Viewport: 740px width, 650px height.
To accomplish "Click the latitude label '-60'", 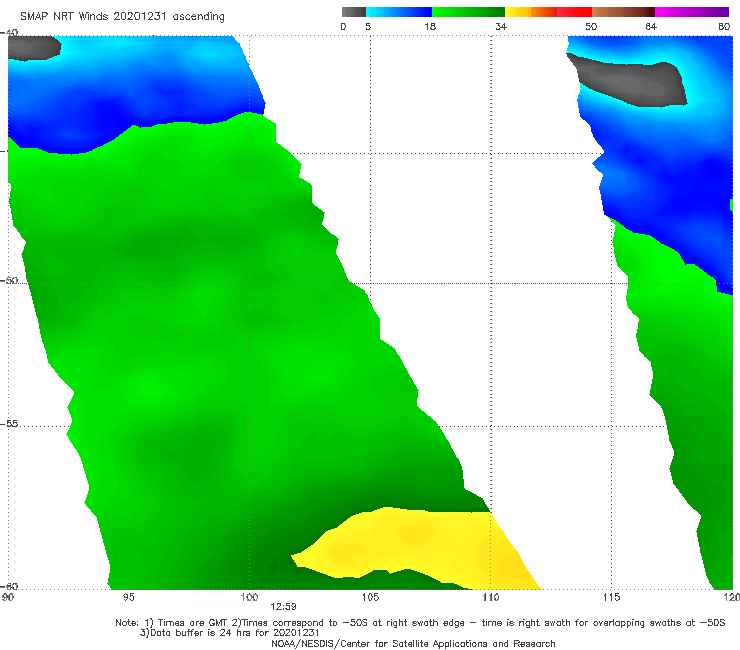I will [9, 586].
